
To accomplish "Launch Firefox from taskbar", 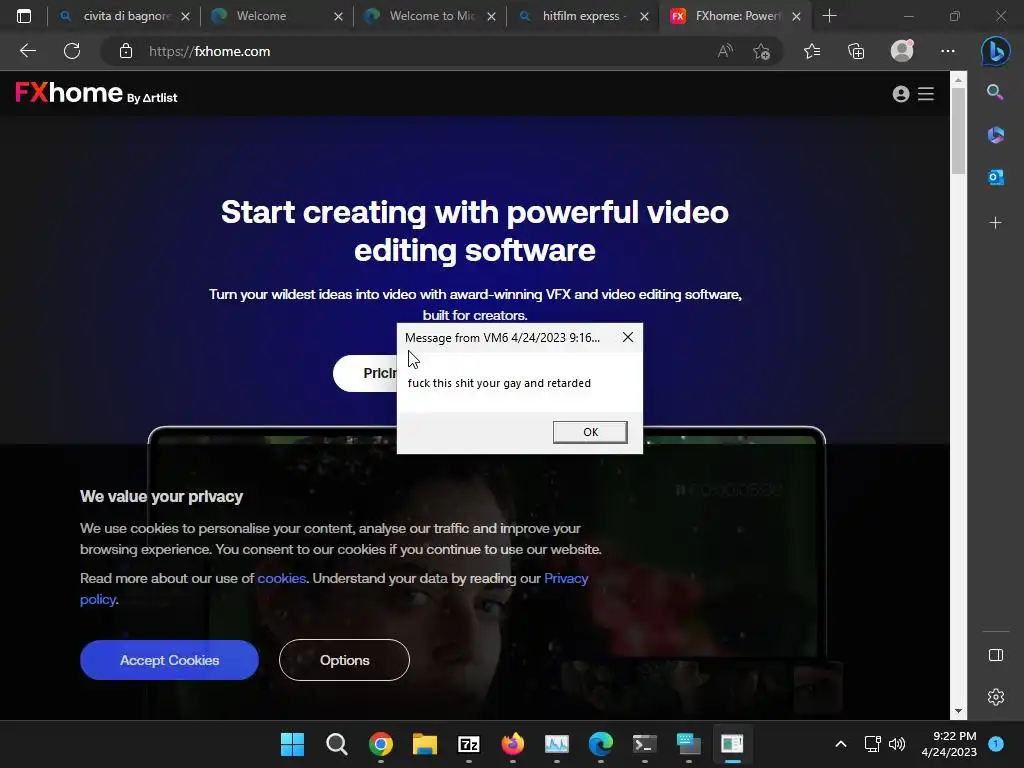I will point(513,744).
